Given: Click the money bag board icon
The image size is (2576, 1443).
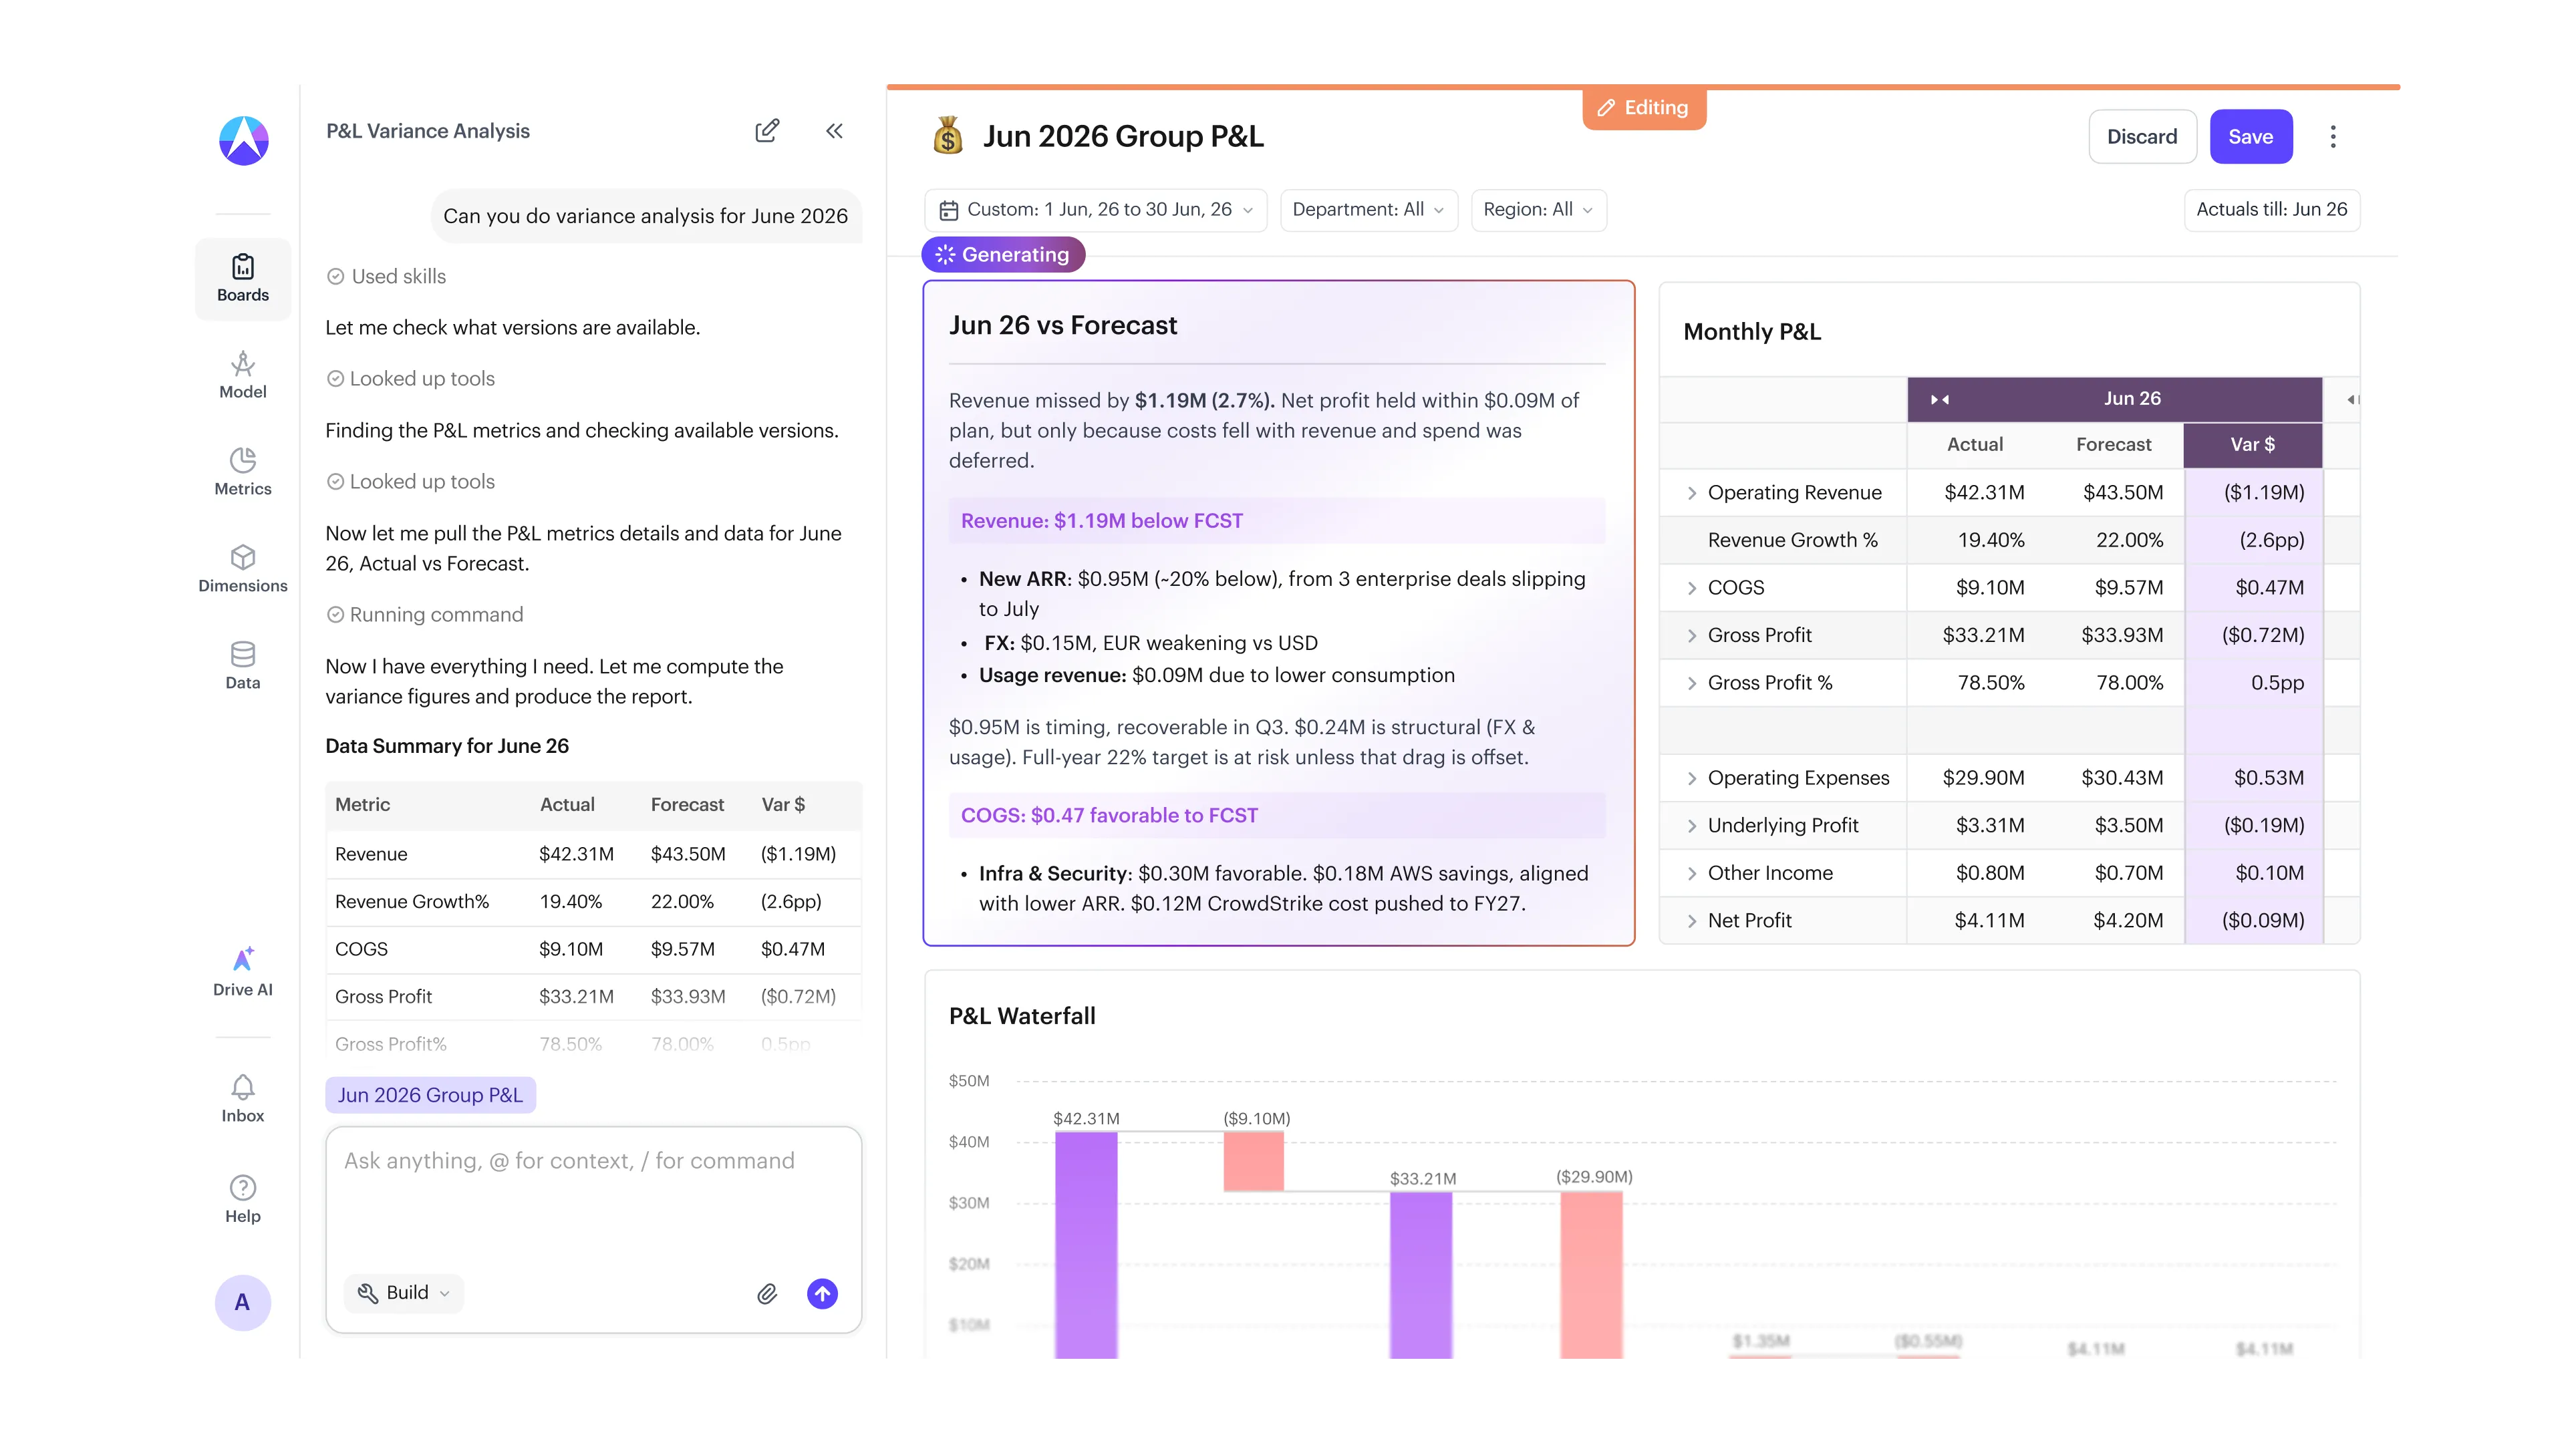Looking at the screenshot, I should tap(947, 136).
